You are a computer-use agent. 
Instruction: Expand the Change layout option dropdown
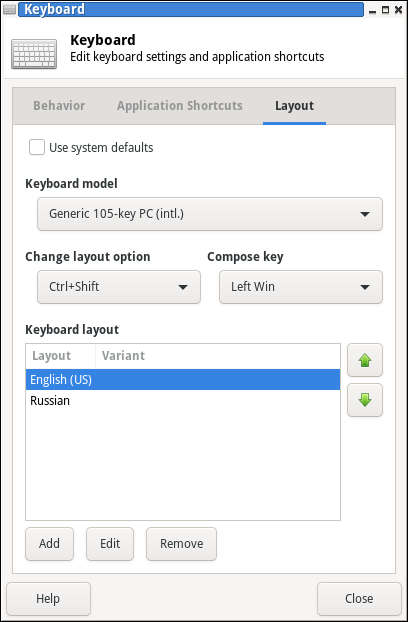pos(119,287)
